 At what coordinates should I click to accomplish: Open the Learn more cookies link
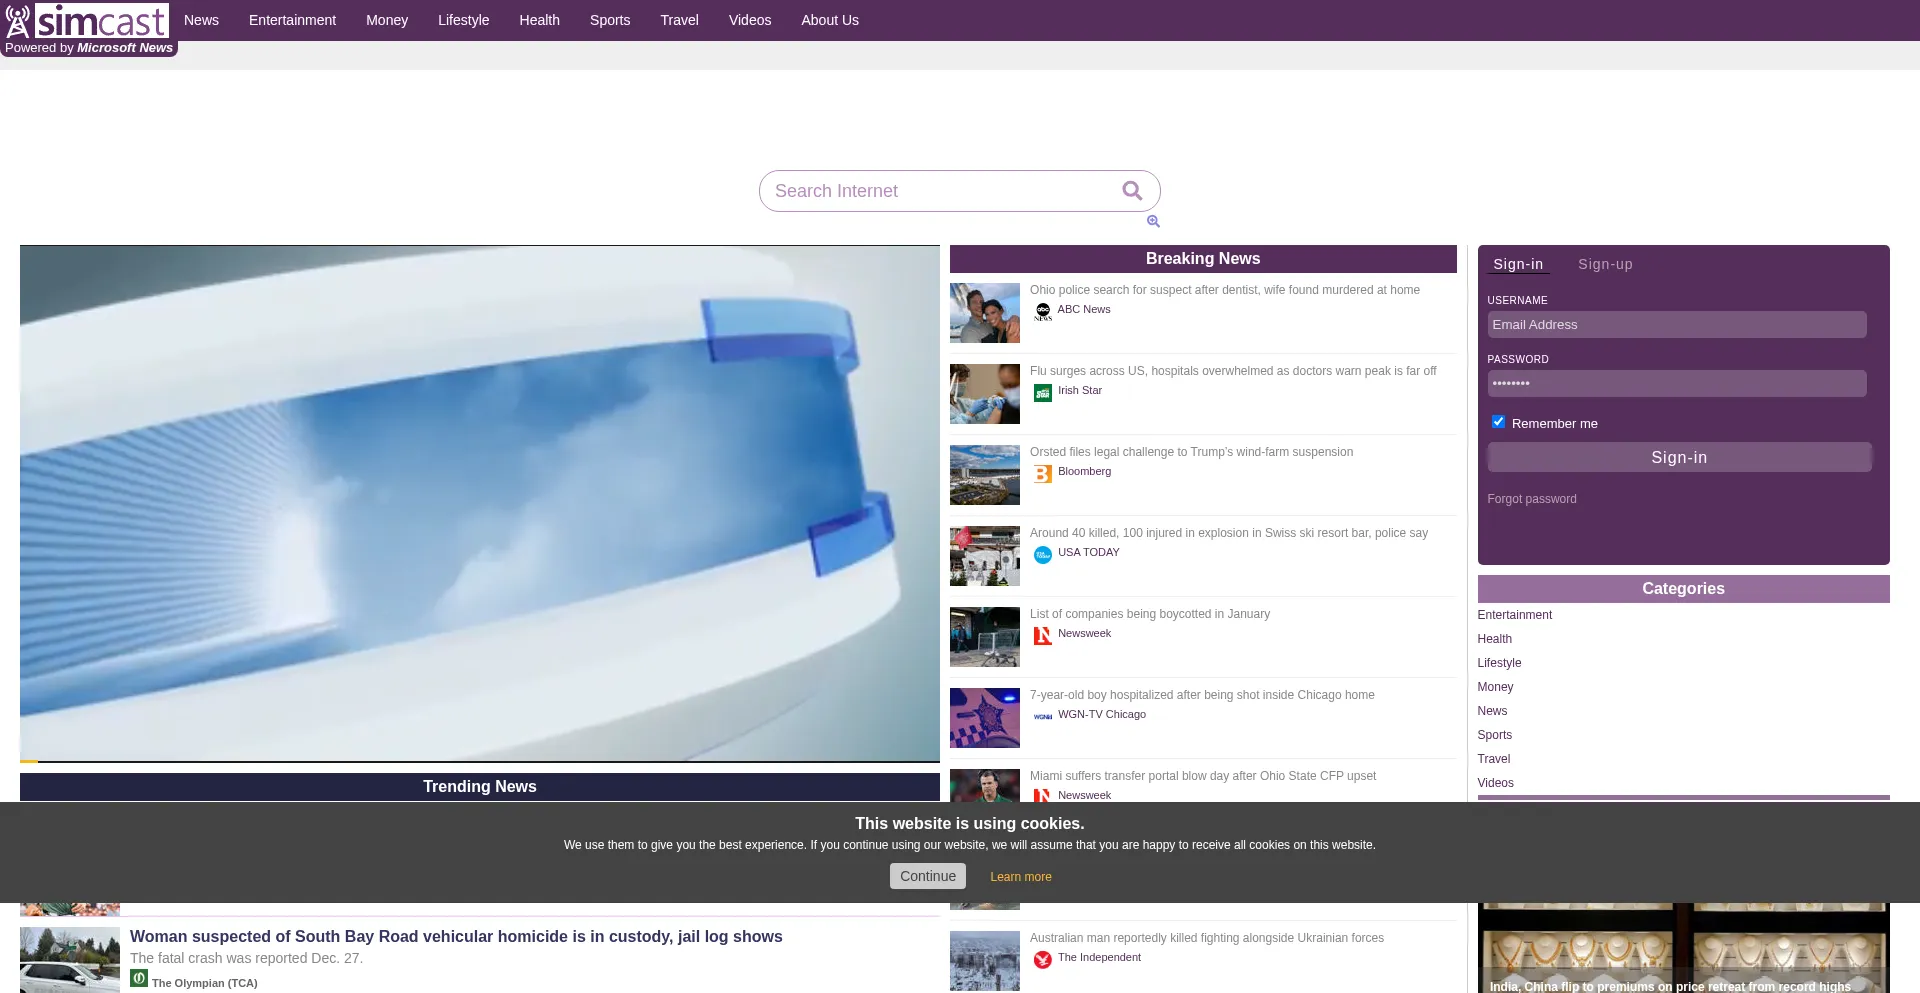[x=1020, y=877]
